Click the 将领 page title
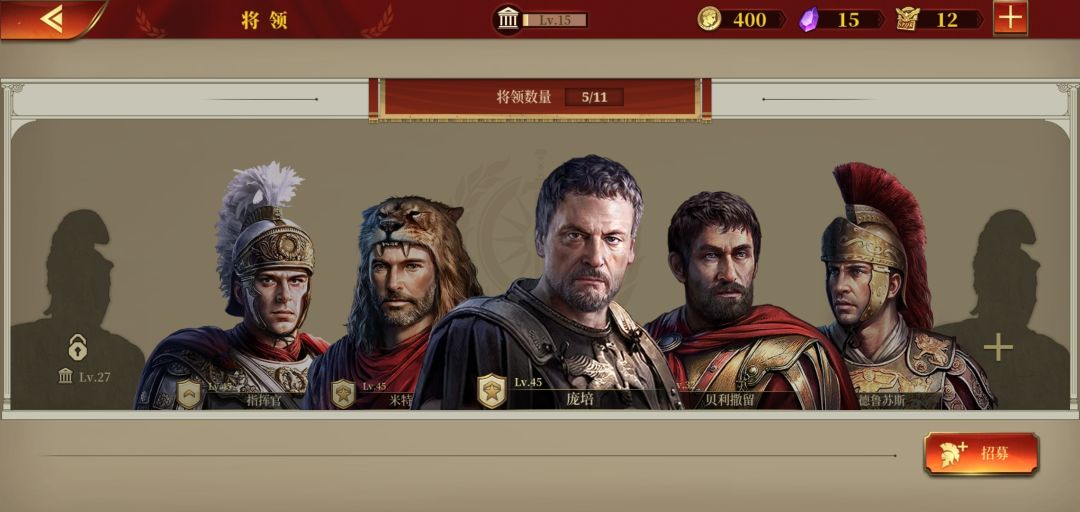This screenshot has height=512, width=1080. pos(264,20)
